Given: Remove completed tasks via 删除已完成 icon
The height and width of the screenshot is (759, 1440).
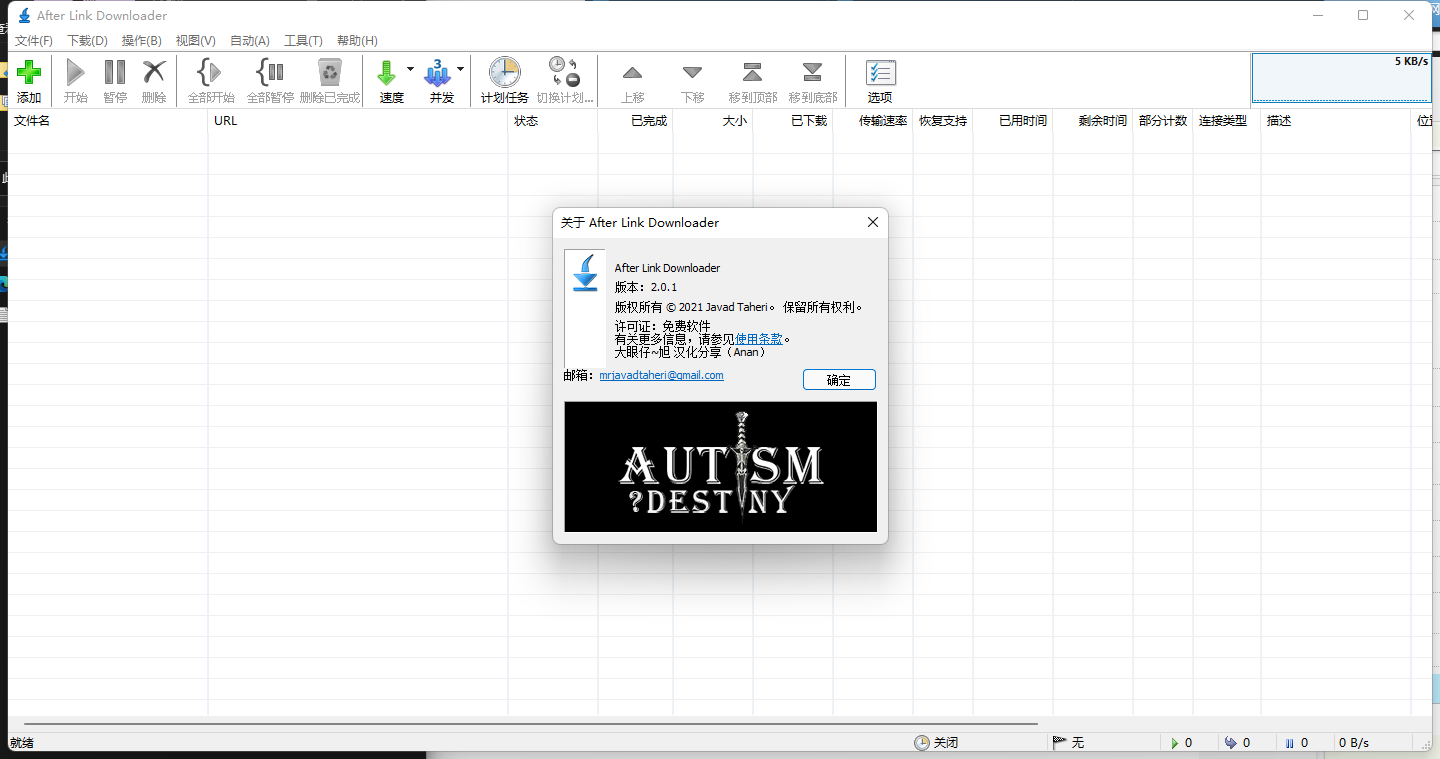Looking at the screenshot, I should point(330,80).
